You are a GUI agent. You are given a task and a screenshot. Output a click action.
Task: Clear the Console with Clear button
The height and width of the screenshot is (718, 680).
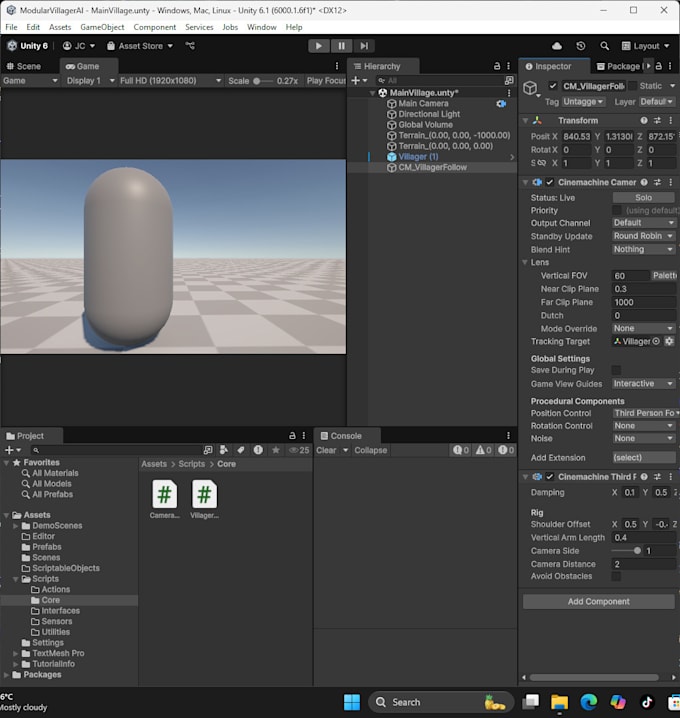coord(326,450)
